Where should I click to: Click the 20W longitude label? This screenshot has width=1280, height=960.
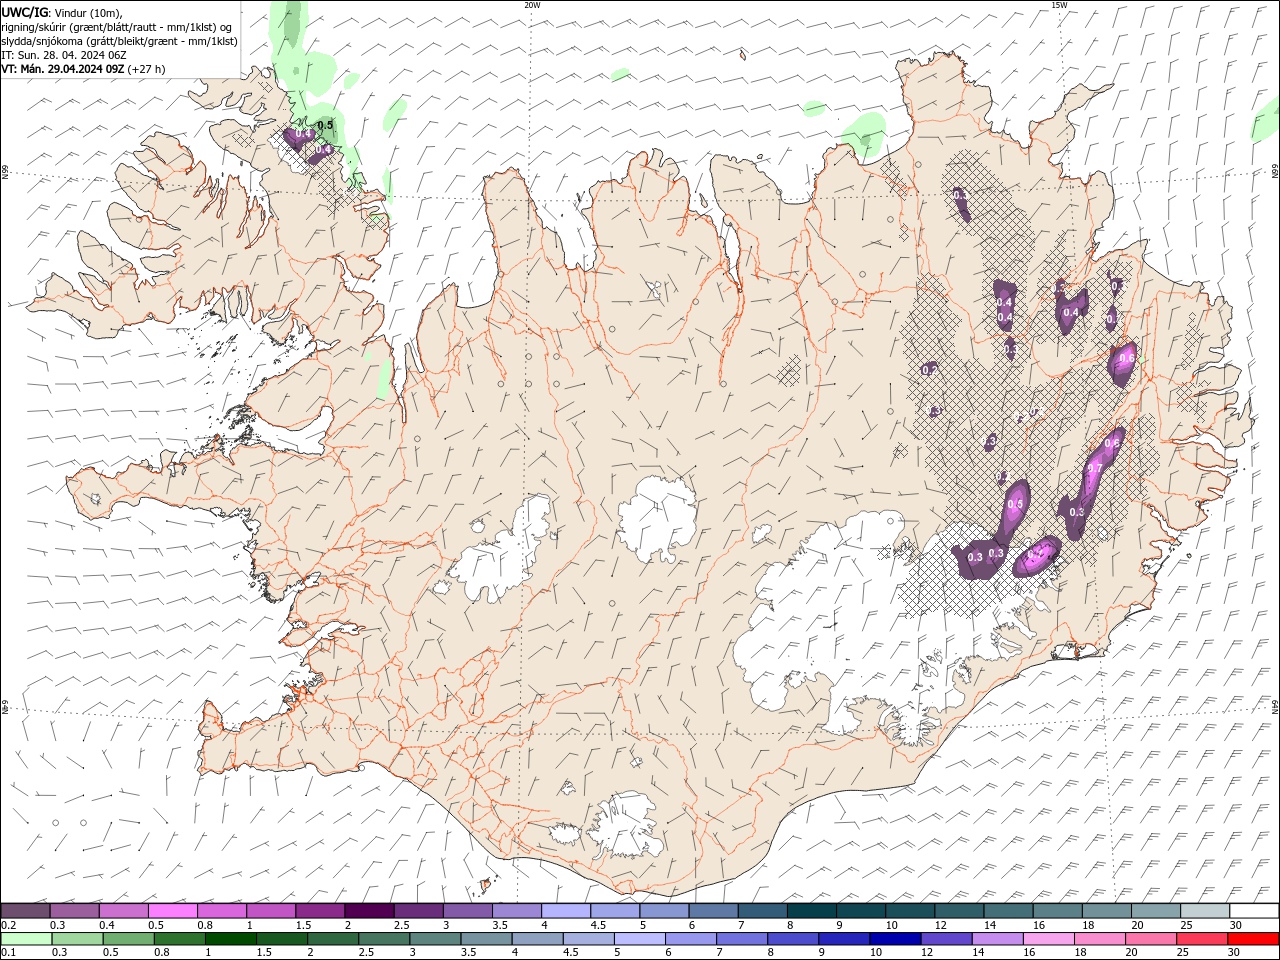click(532, 5)
